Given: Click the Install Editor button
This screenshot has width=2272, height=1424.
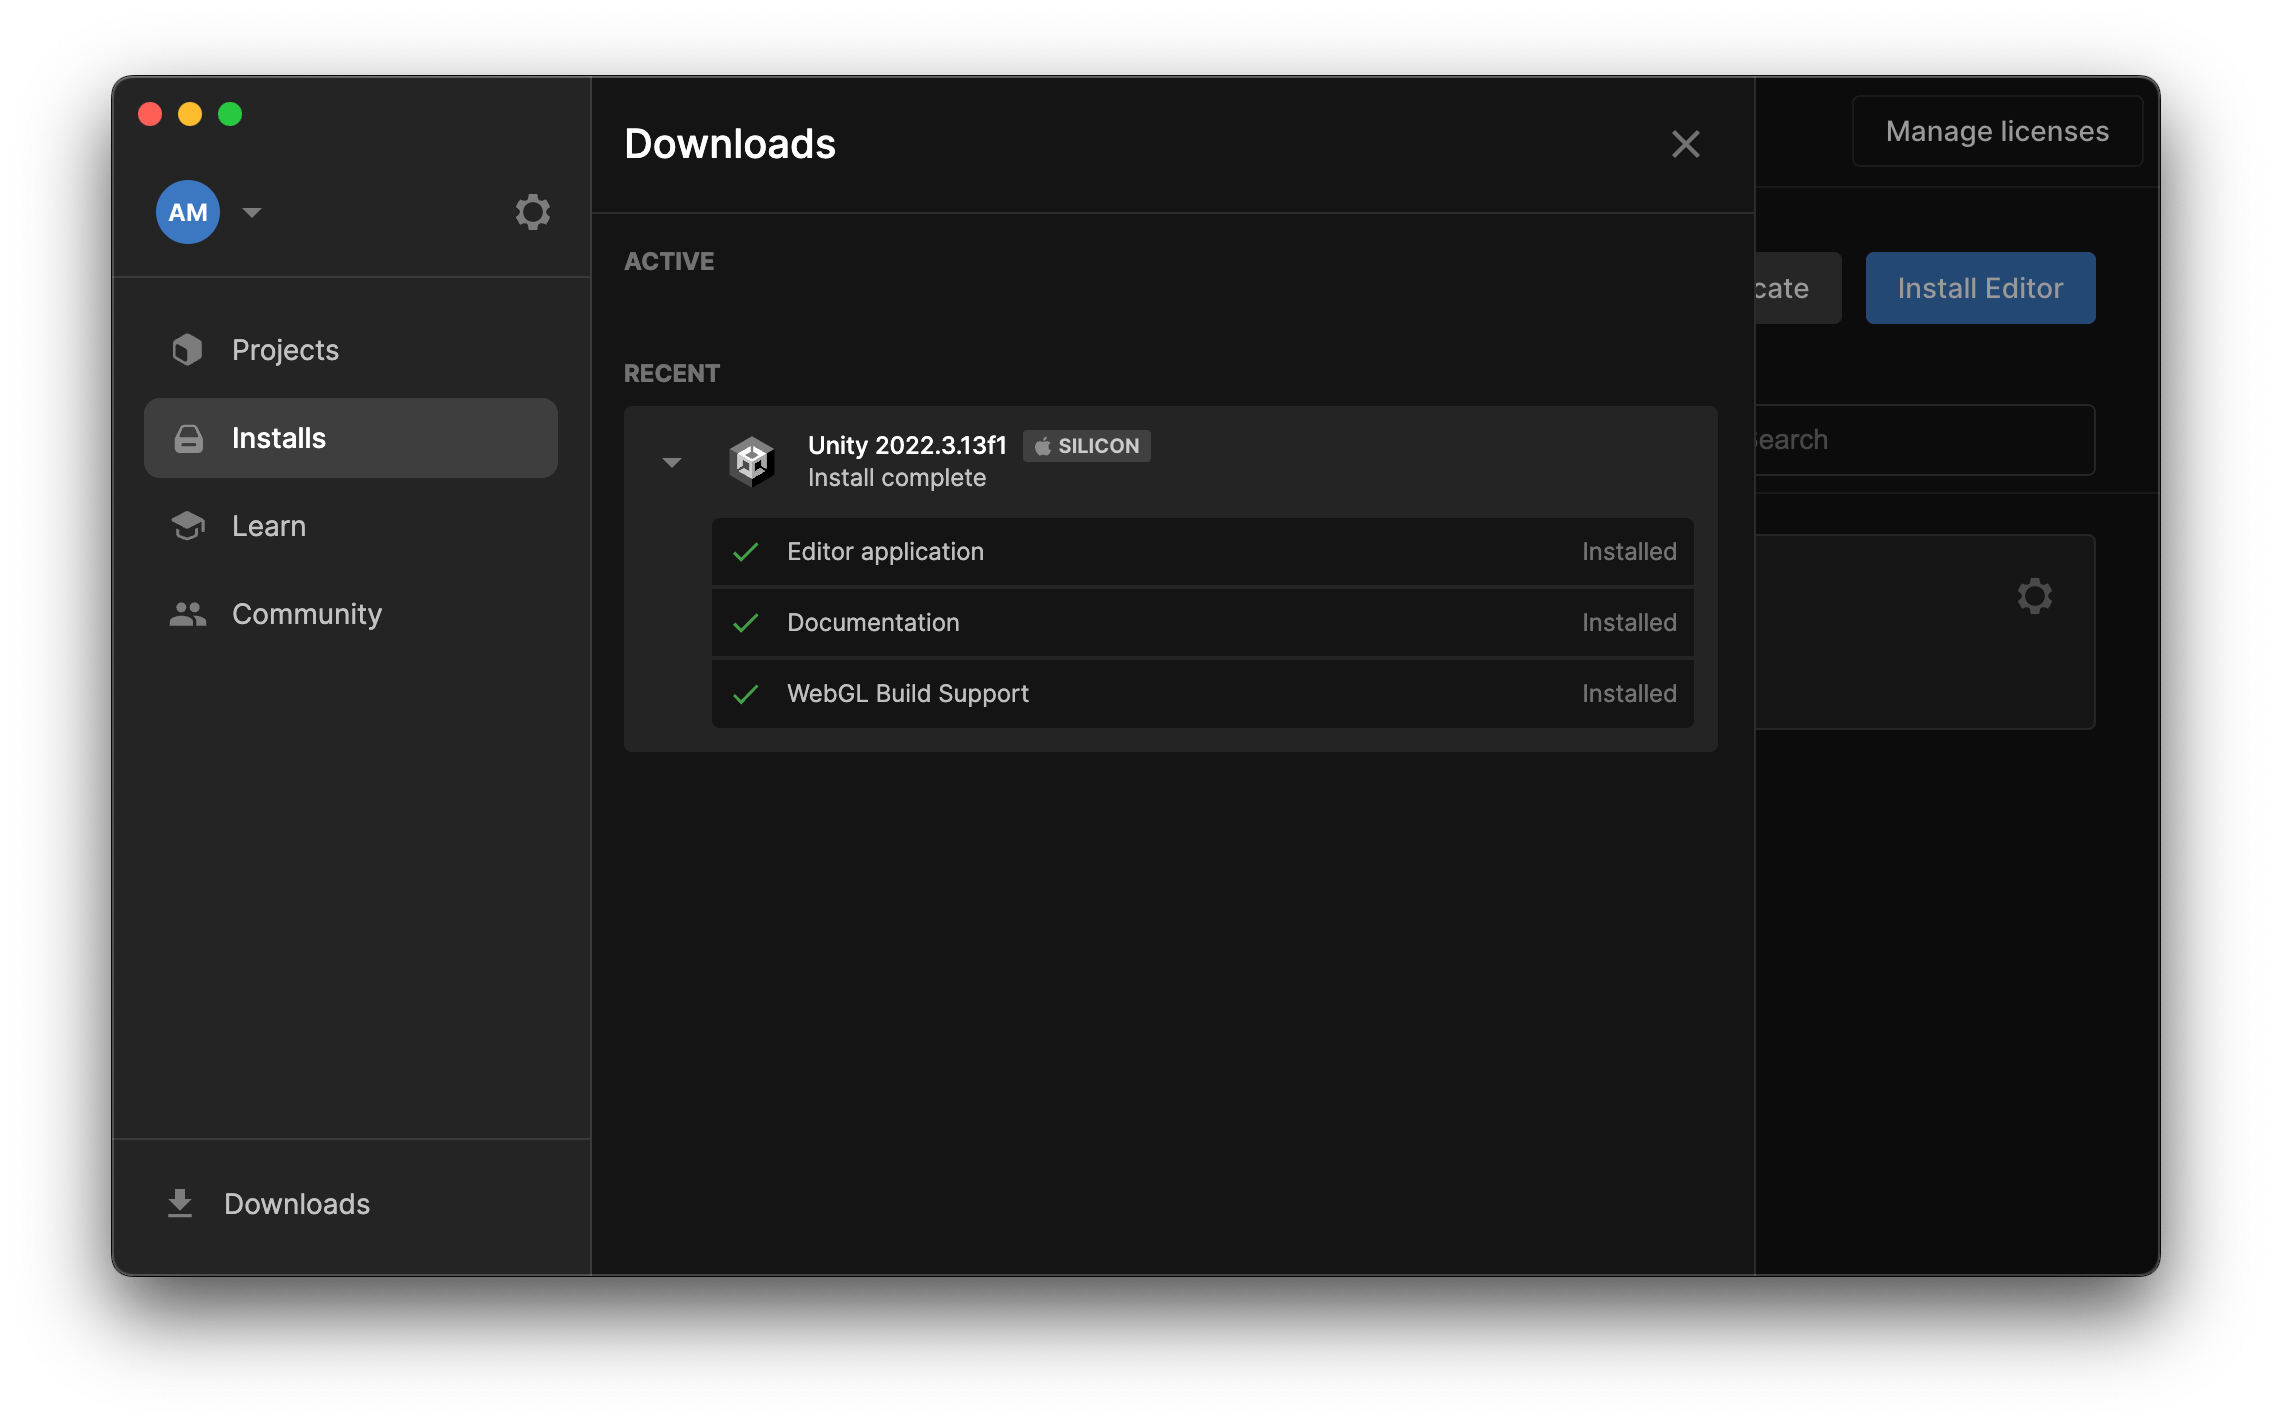Looking at the screenshot, I should (1980, 287).
